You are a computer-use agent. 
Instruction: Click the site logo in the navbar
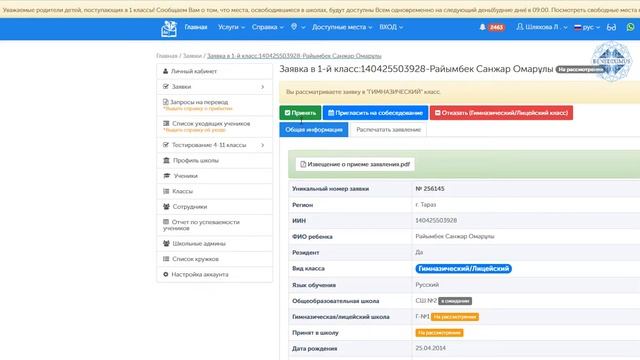point(169,28)
